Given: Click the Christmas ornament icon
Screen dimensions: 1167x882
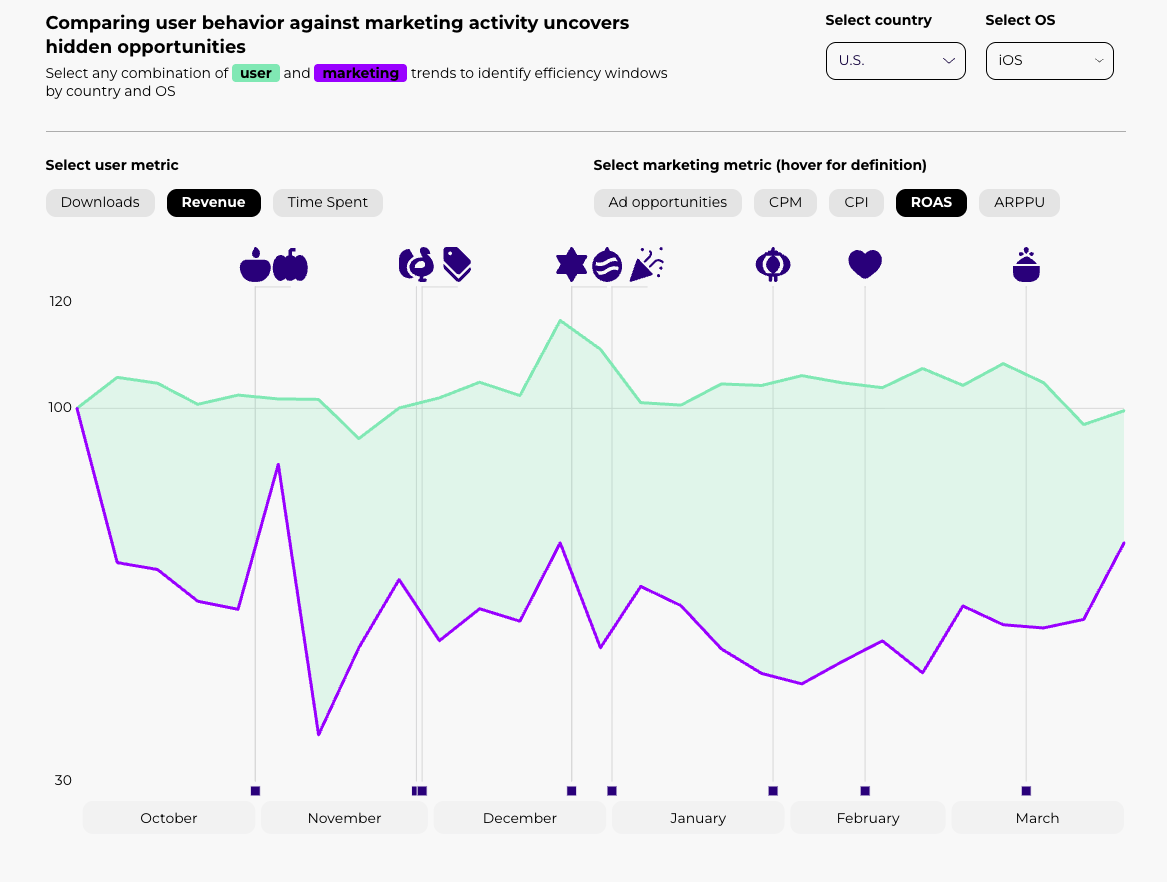Looking at the screenshot, I should (607, 265).
